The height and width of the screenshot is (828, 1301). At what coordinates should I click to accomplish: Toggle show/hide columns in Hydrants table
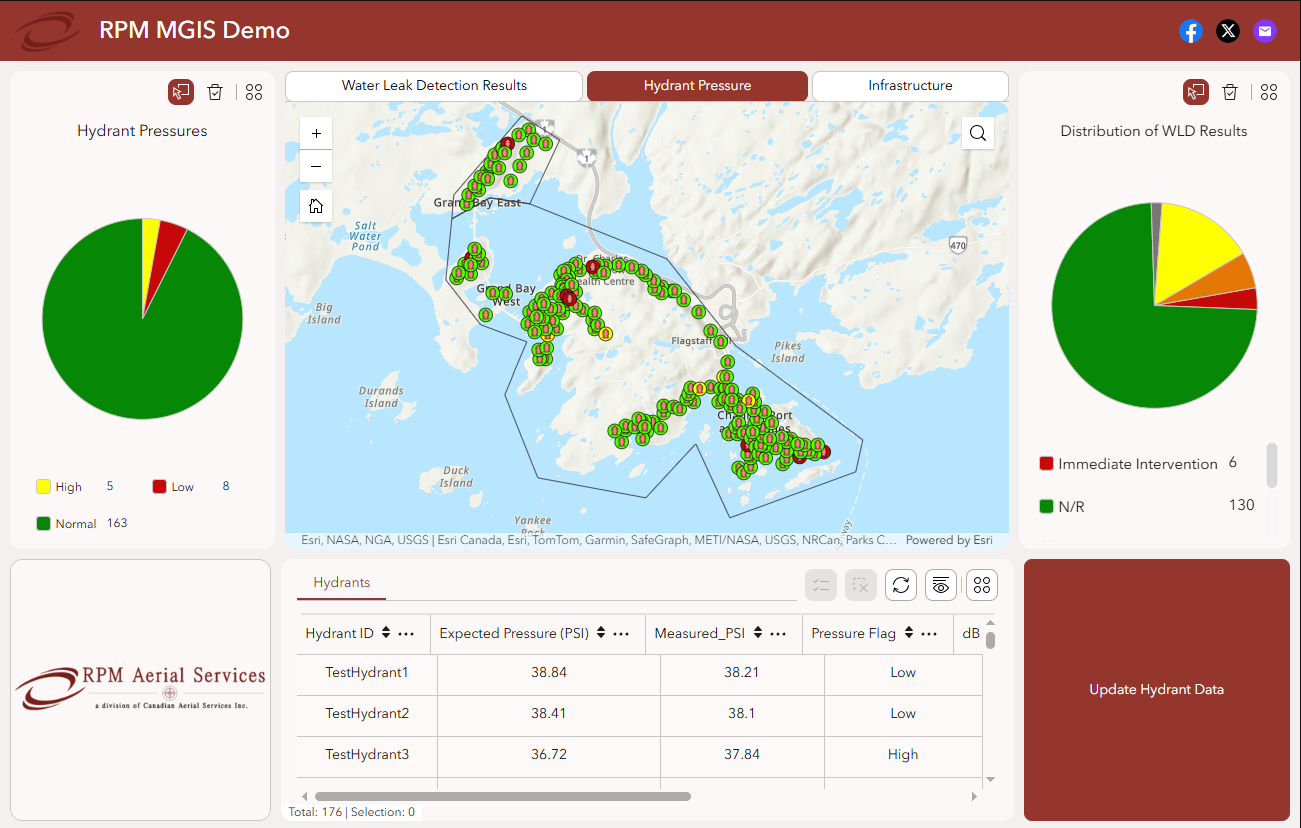940,585
